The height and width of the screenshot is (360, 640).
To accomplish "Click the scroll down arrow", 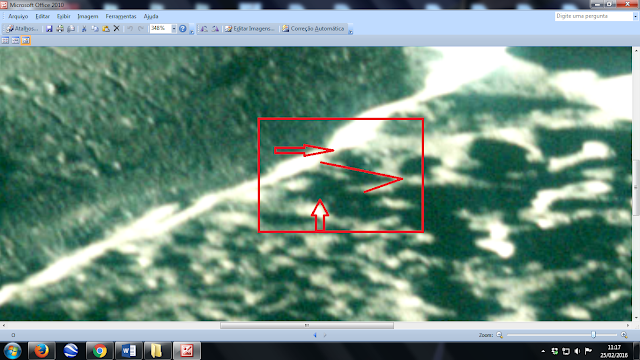I will 636,317.
